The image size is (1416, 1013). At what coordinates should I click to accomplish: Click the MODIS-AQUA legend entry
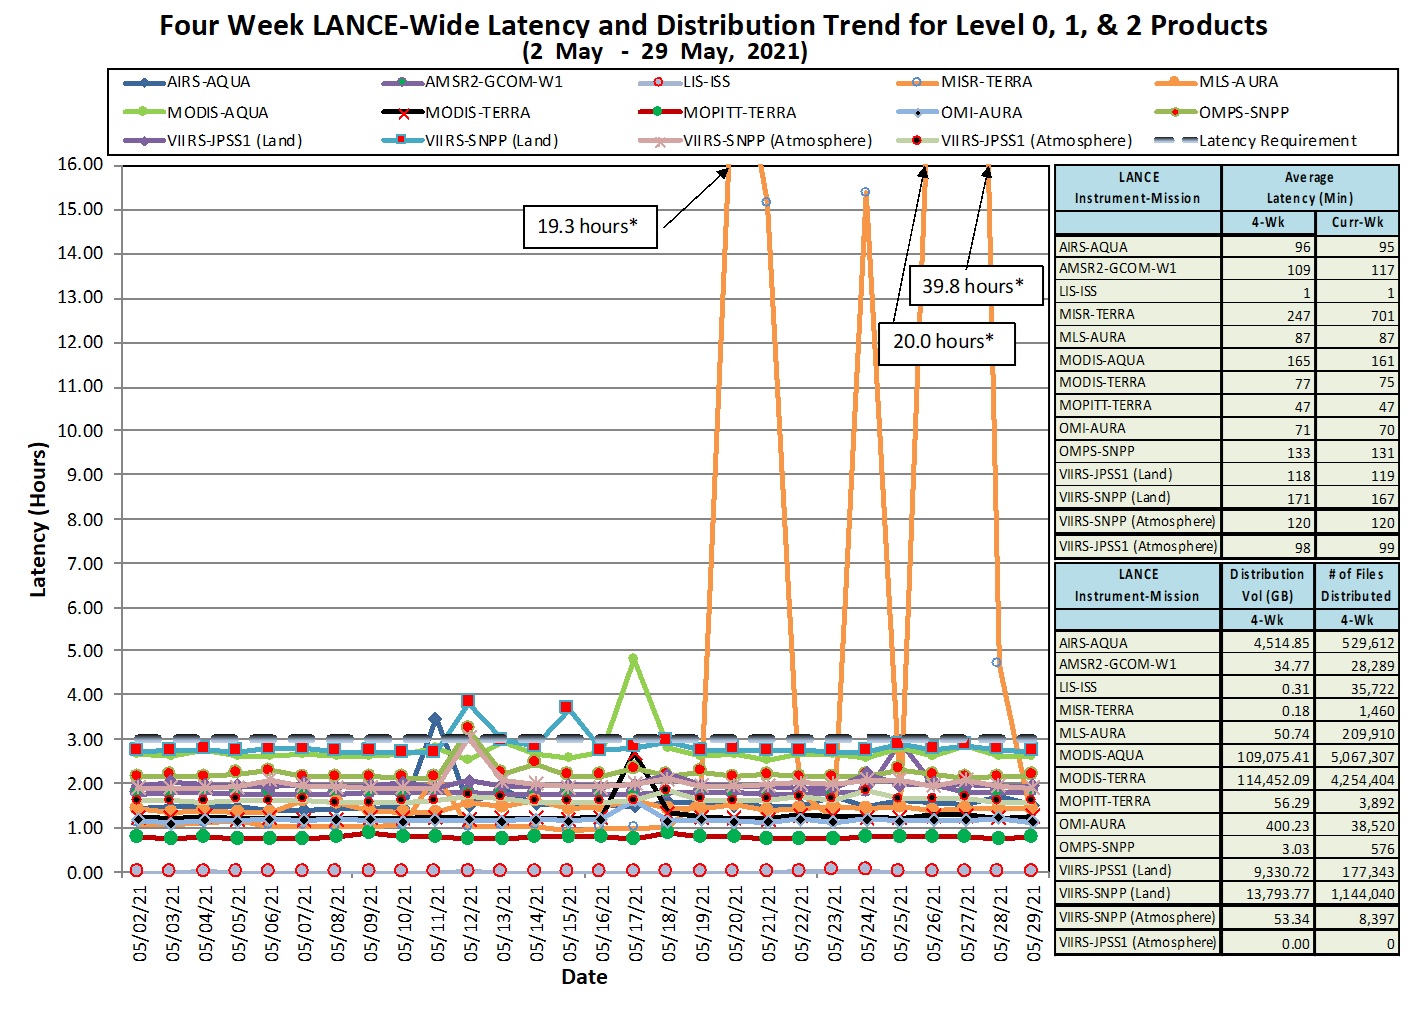click(x=196, y=113)
